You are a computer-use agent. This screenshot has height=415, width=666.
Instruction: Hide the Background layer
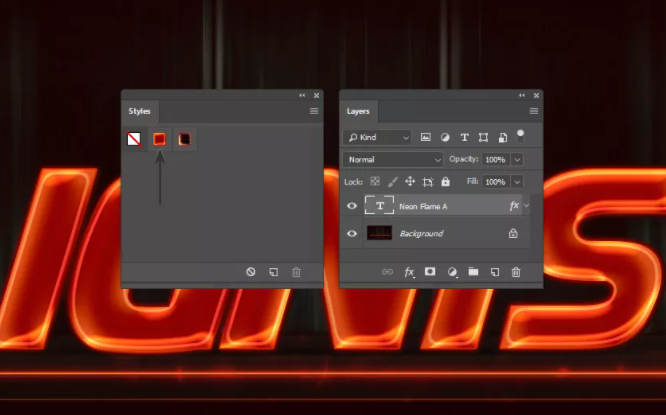[352, 233]
